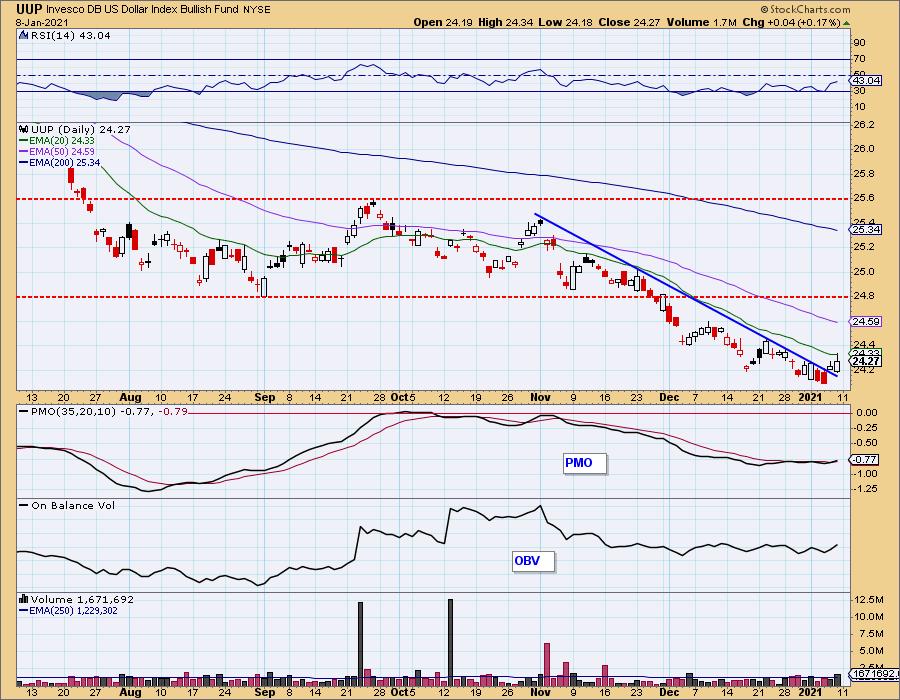Select the EMA(50) 24.59 legend entry
The image size is (900, 700).
click(x=57, y=151)
